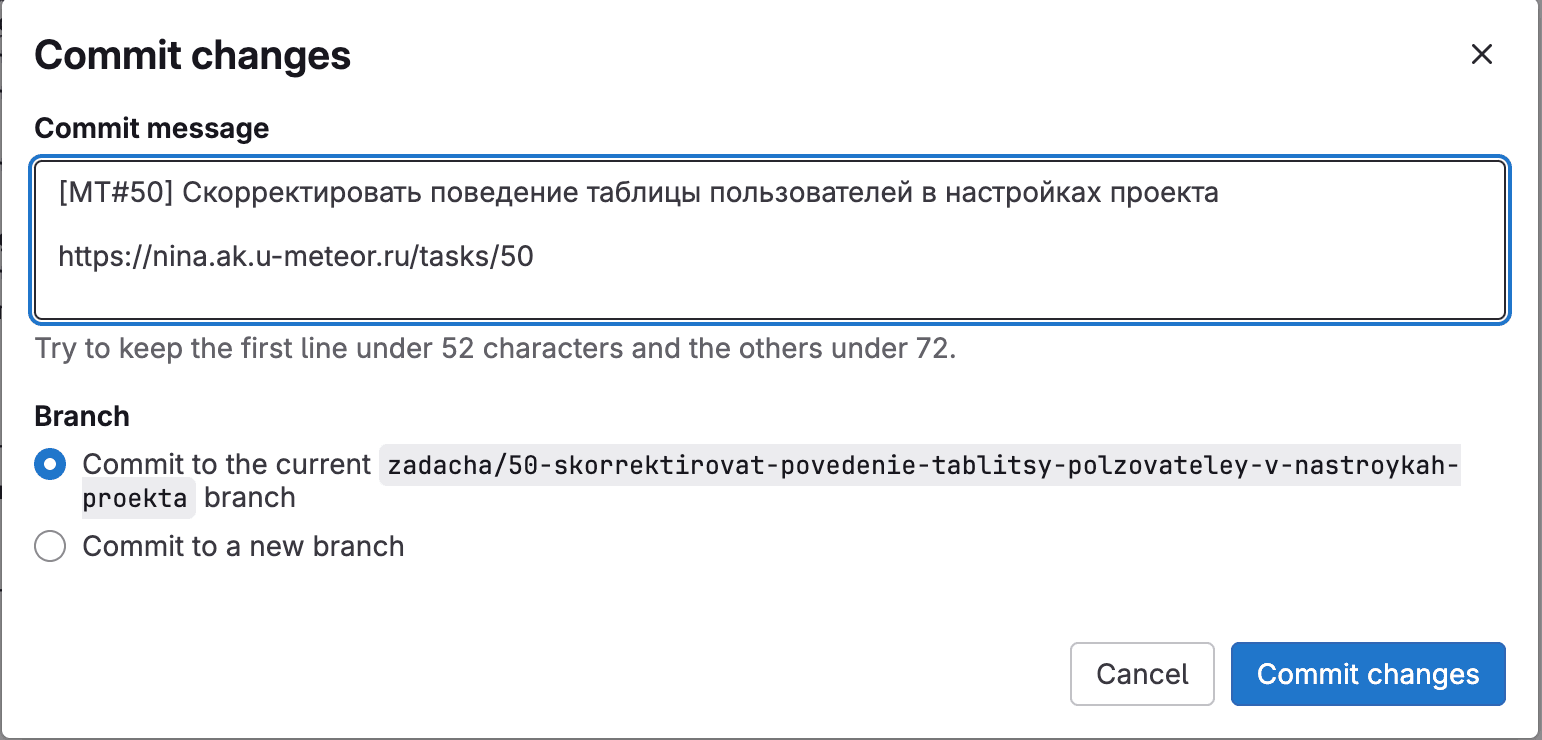Cancel the commit dialog
The height and width of the screenshot is (740, 1542).
coord(1142,674)
